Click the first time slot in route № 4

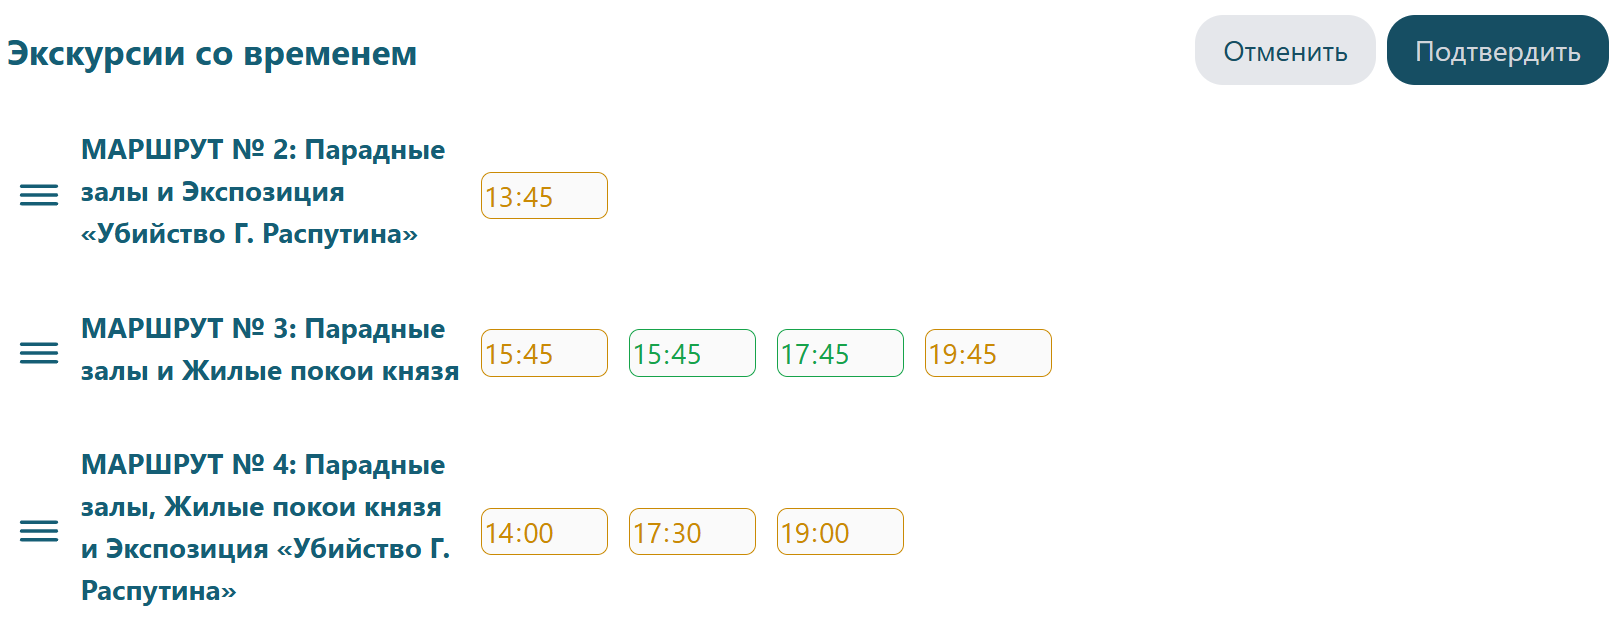544,532
